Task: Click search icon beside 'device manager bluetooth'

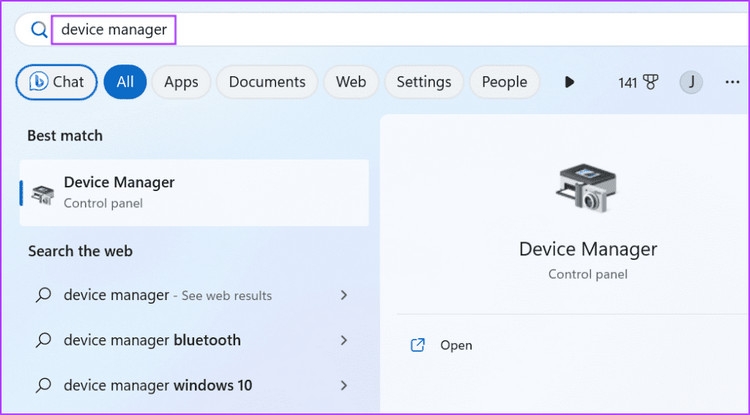Action: coord(44,340)
